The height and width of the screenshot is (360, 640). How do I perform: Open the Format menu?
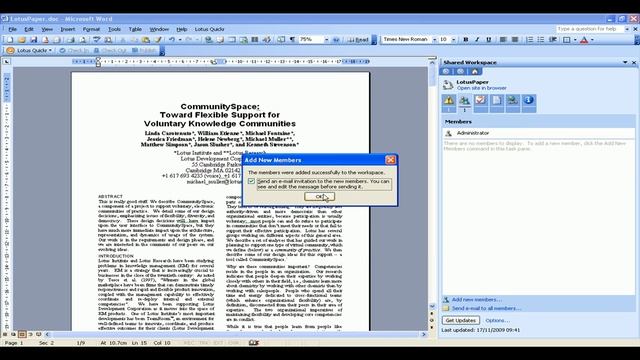tap(91, 29)
